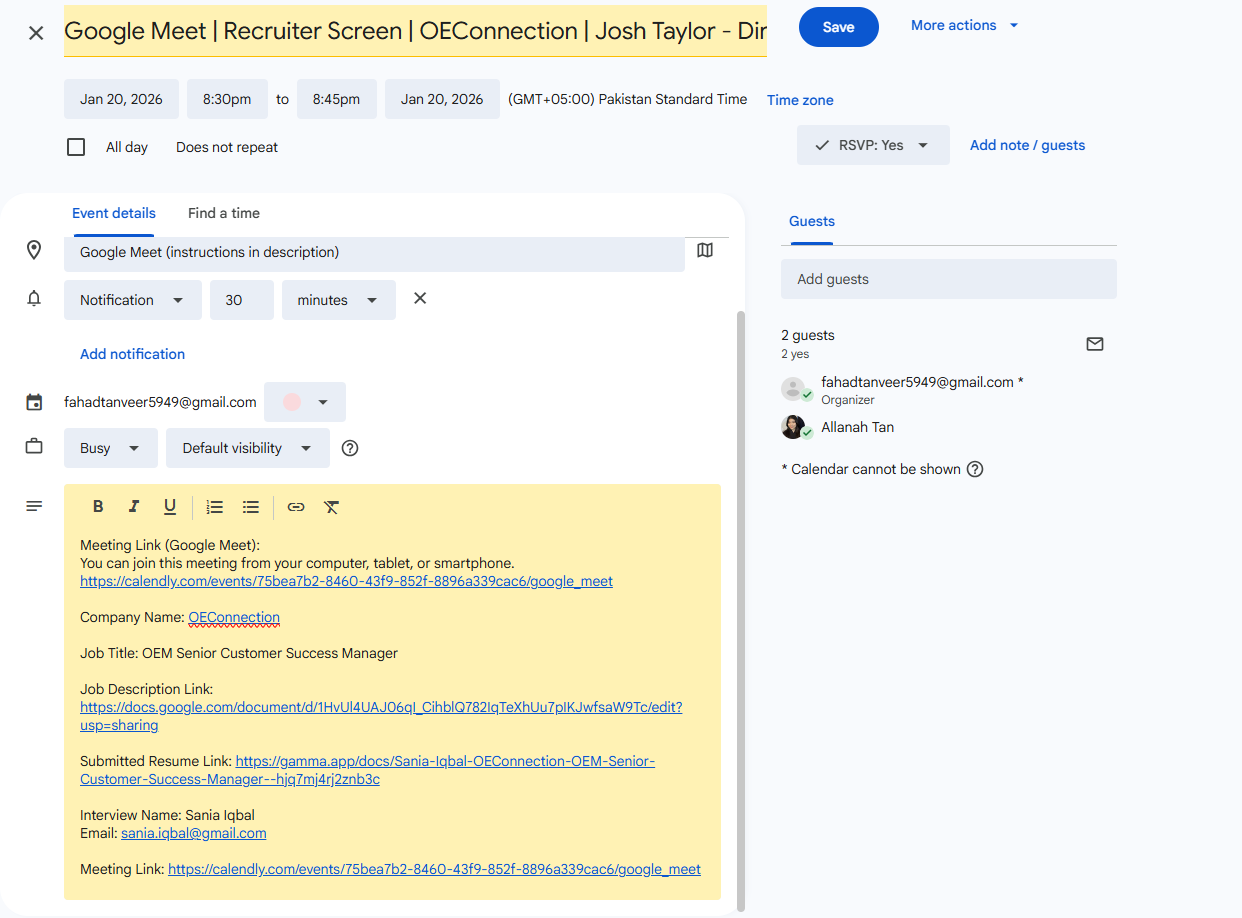Switch to the Event details tab
The image size is (1242, 918).
[x=114, y=213]
